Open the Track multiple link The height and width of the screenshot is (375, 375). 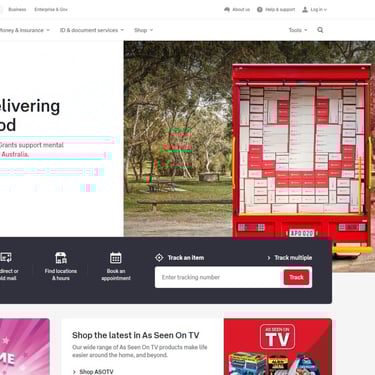click(x=293, y=258)
